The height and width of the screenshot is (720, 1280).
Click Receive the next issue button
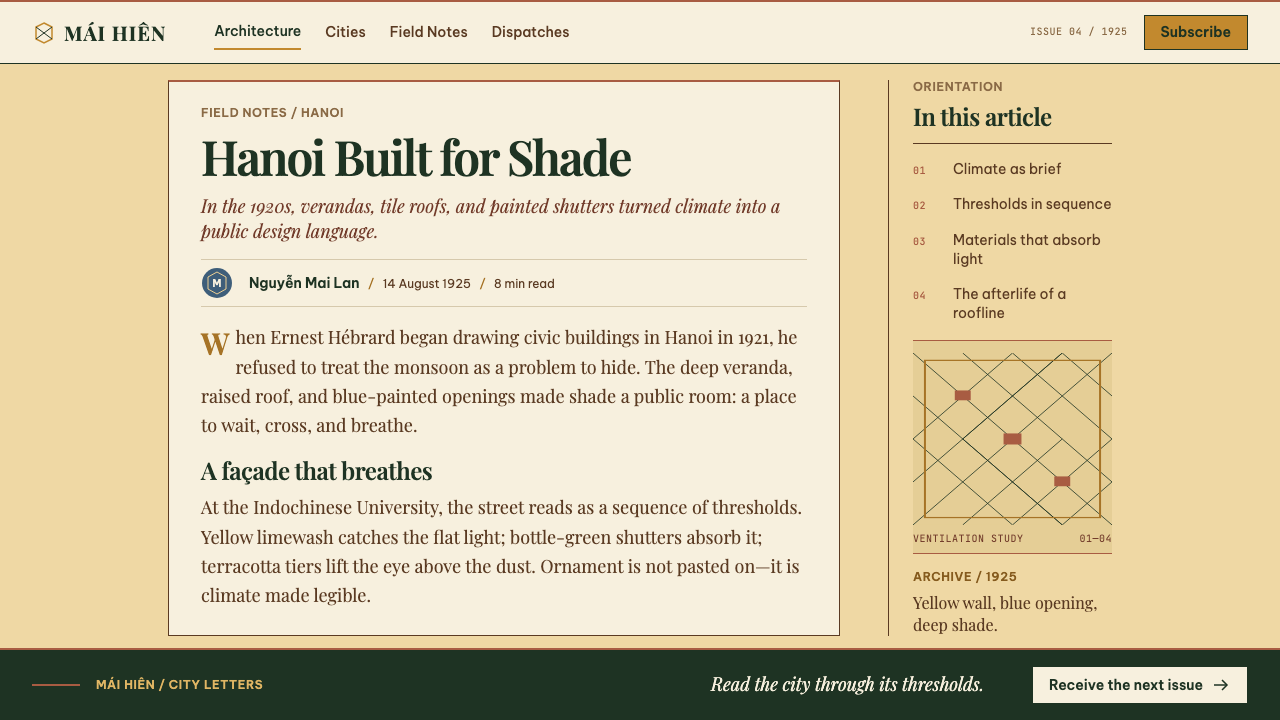(x=1139, y=685)
